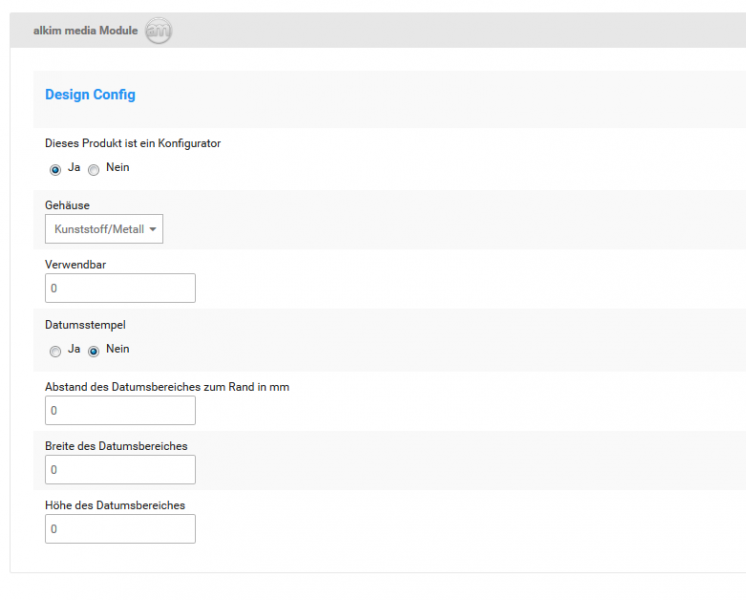746x600 pixels.
Task: Click the alkim media 'am' logo icon
Action: [158, 30]
